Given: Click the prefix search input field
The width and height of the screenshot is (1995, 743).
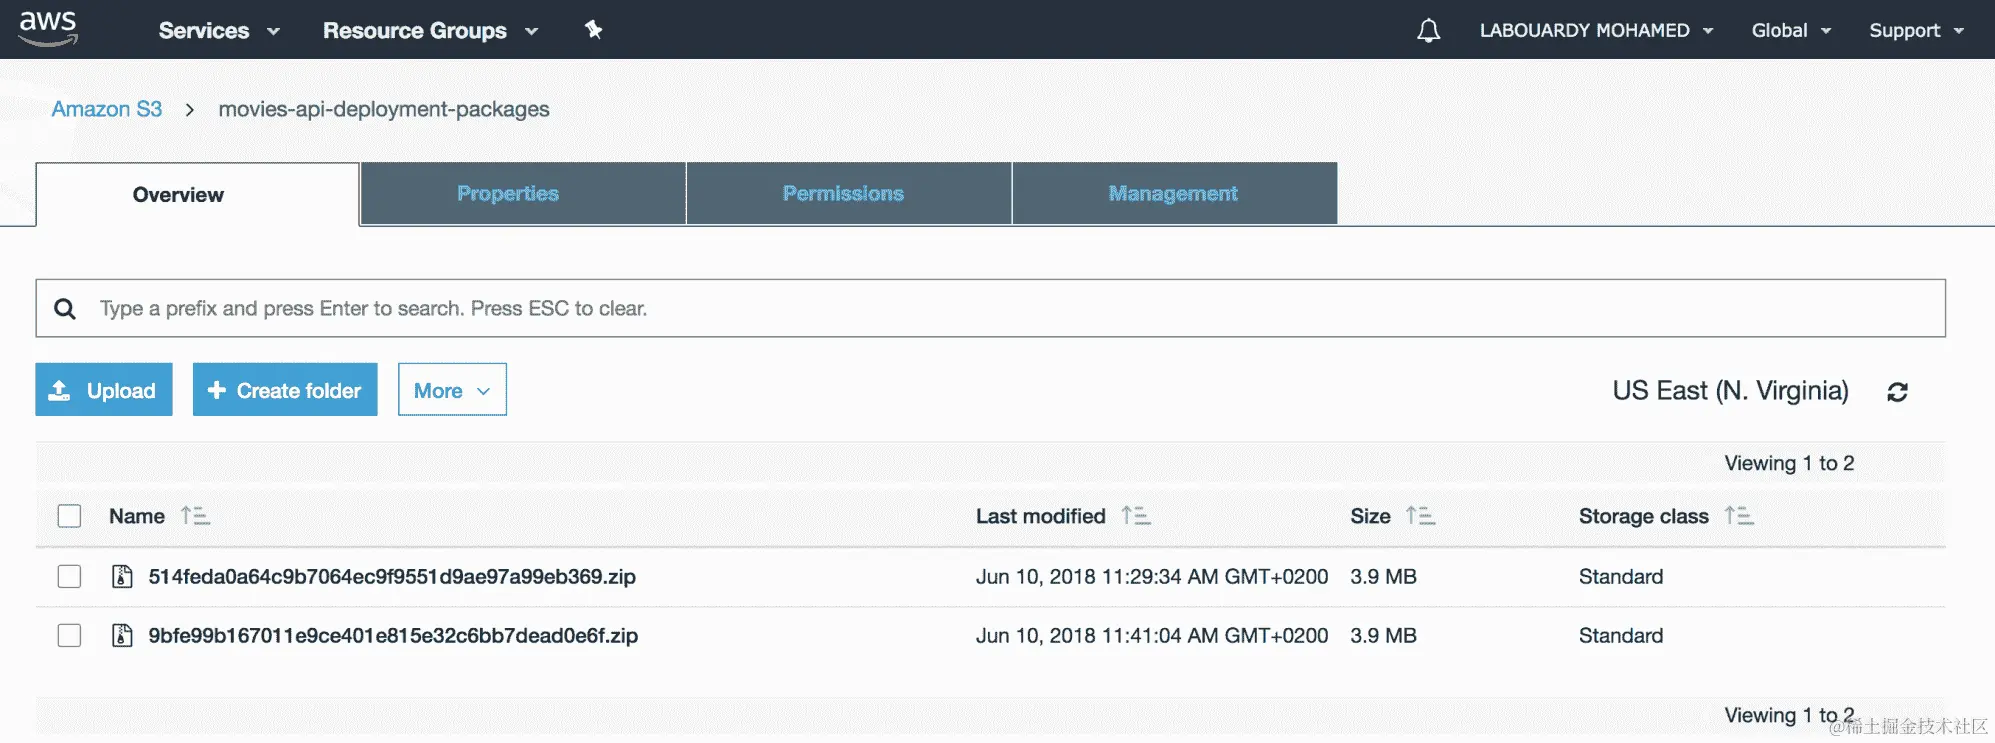Looking at the screenshot, I should tap(991, 309).
